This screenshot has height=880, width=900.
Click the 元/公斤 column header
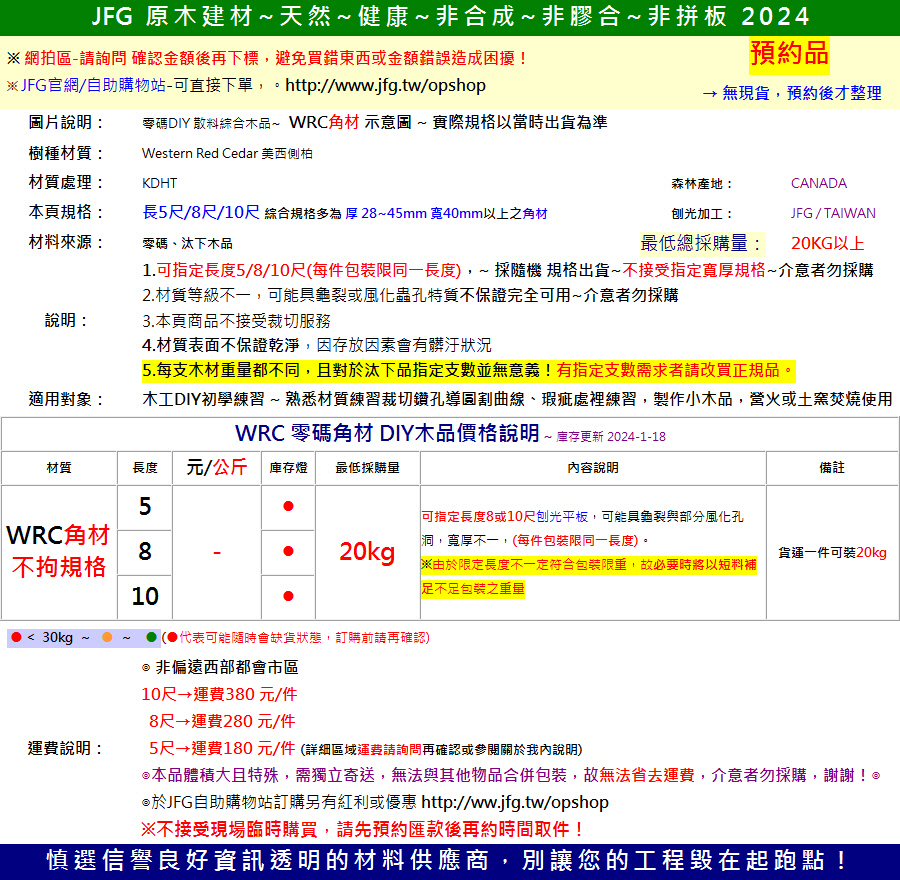click(x=216, y=467)
